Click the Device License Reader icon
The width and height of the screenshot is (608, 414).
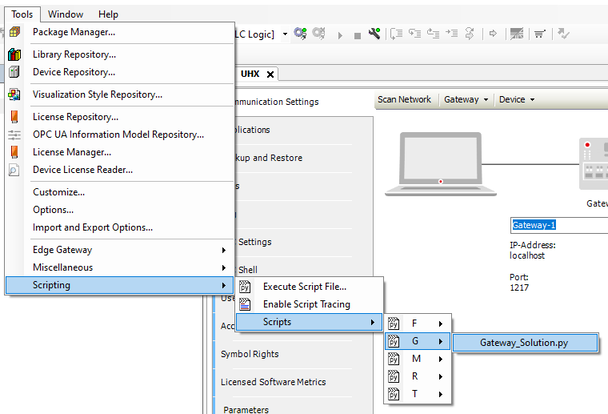point(14,170)
